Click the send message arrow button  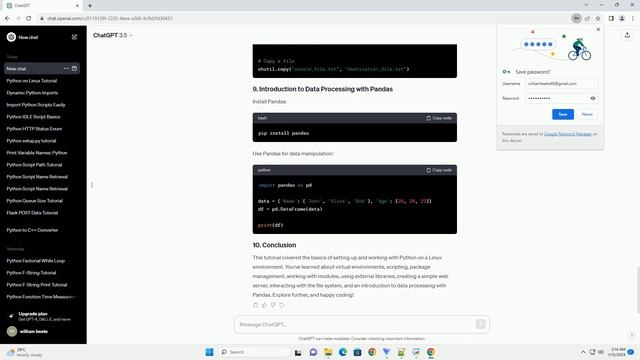(480, 324)
